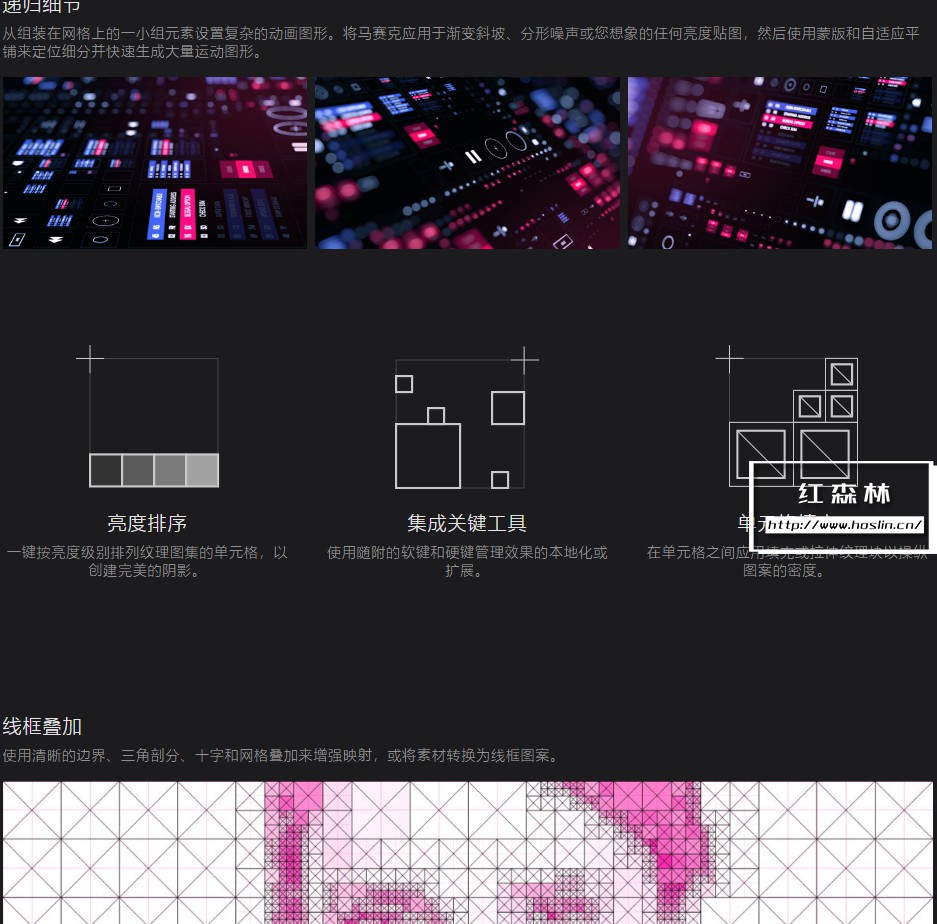Click the darkest swatch in 亮度排序 icon
Screen dimensions: 937x924
(106, 470)
